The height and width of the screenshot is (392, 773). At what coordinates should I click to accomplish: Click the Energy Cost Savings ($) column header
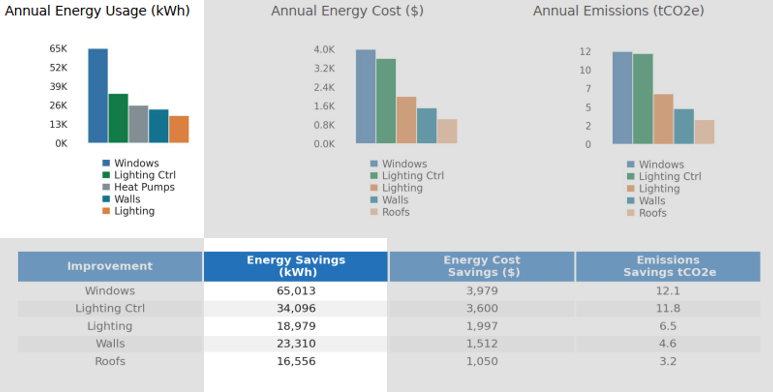pyautogui.click(x=482, y=266)
